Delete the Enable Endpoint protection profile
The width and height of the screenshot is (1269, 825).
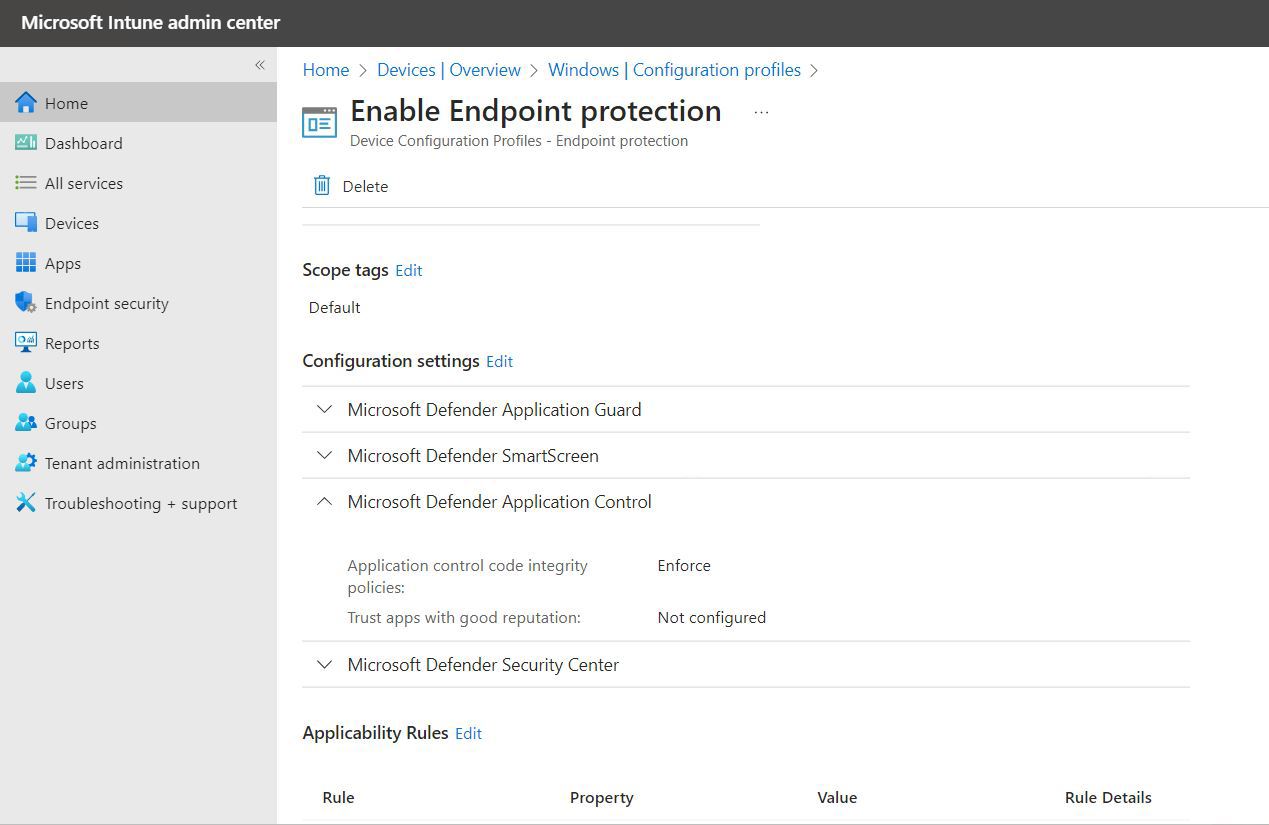coord(349,186)
